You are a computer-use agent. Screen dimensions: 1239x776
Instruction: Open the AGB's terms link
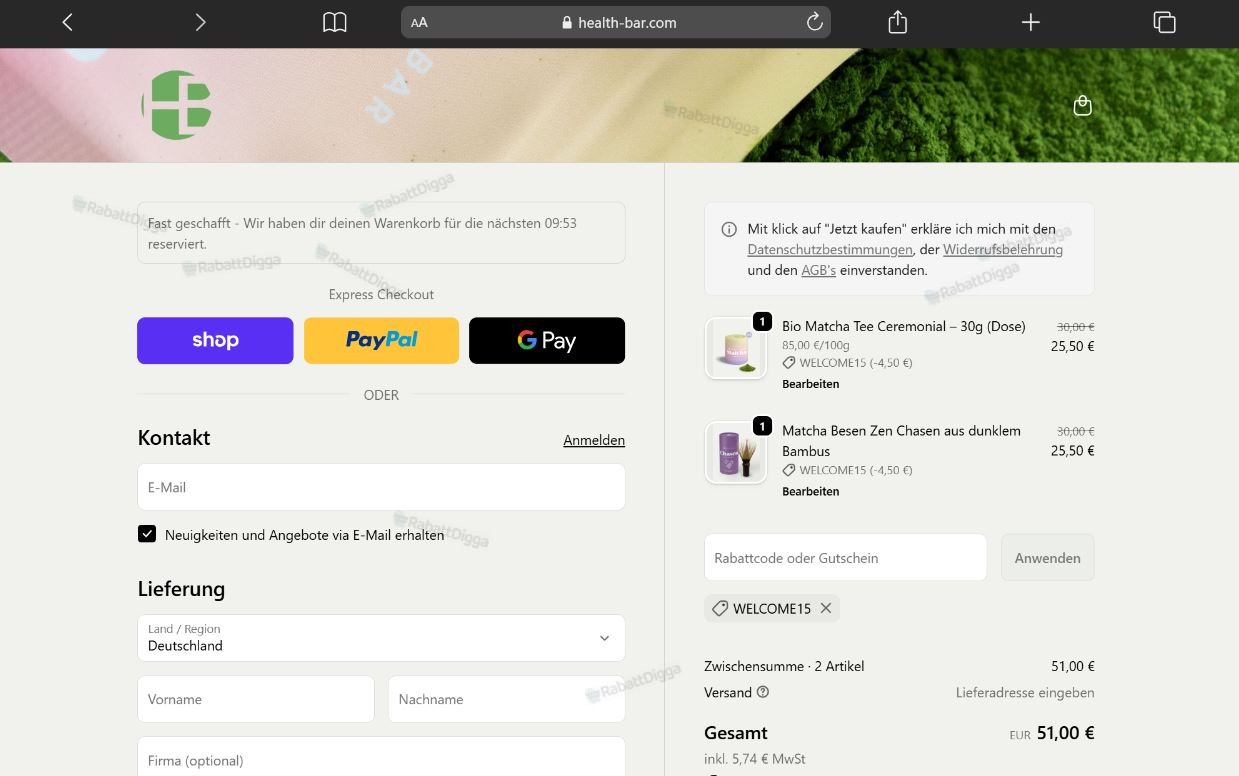818,270
